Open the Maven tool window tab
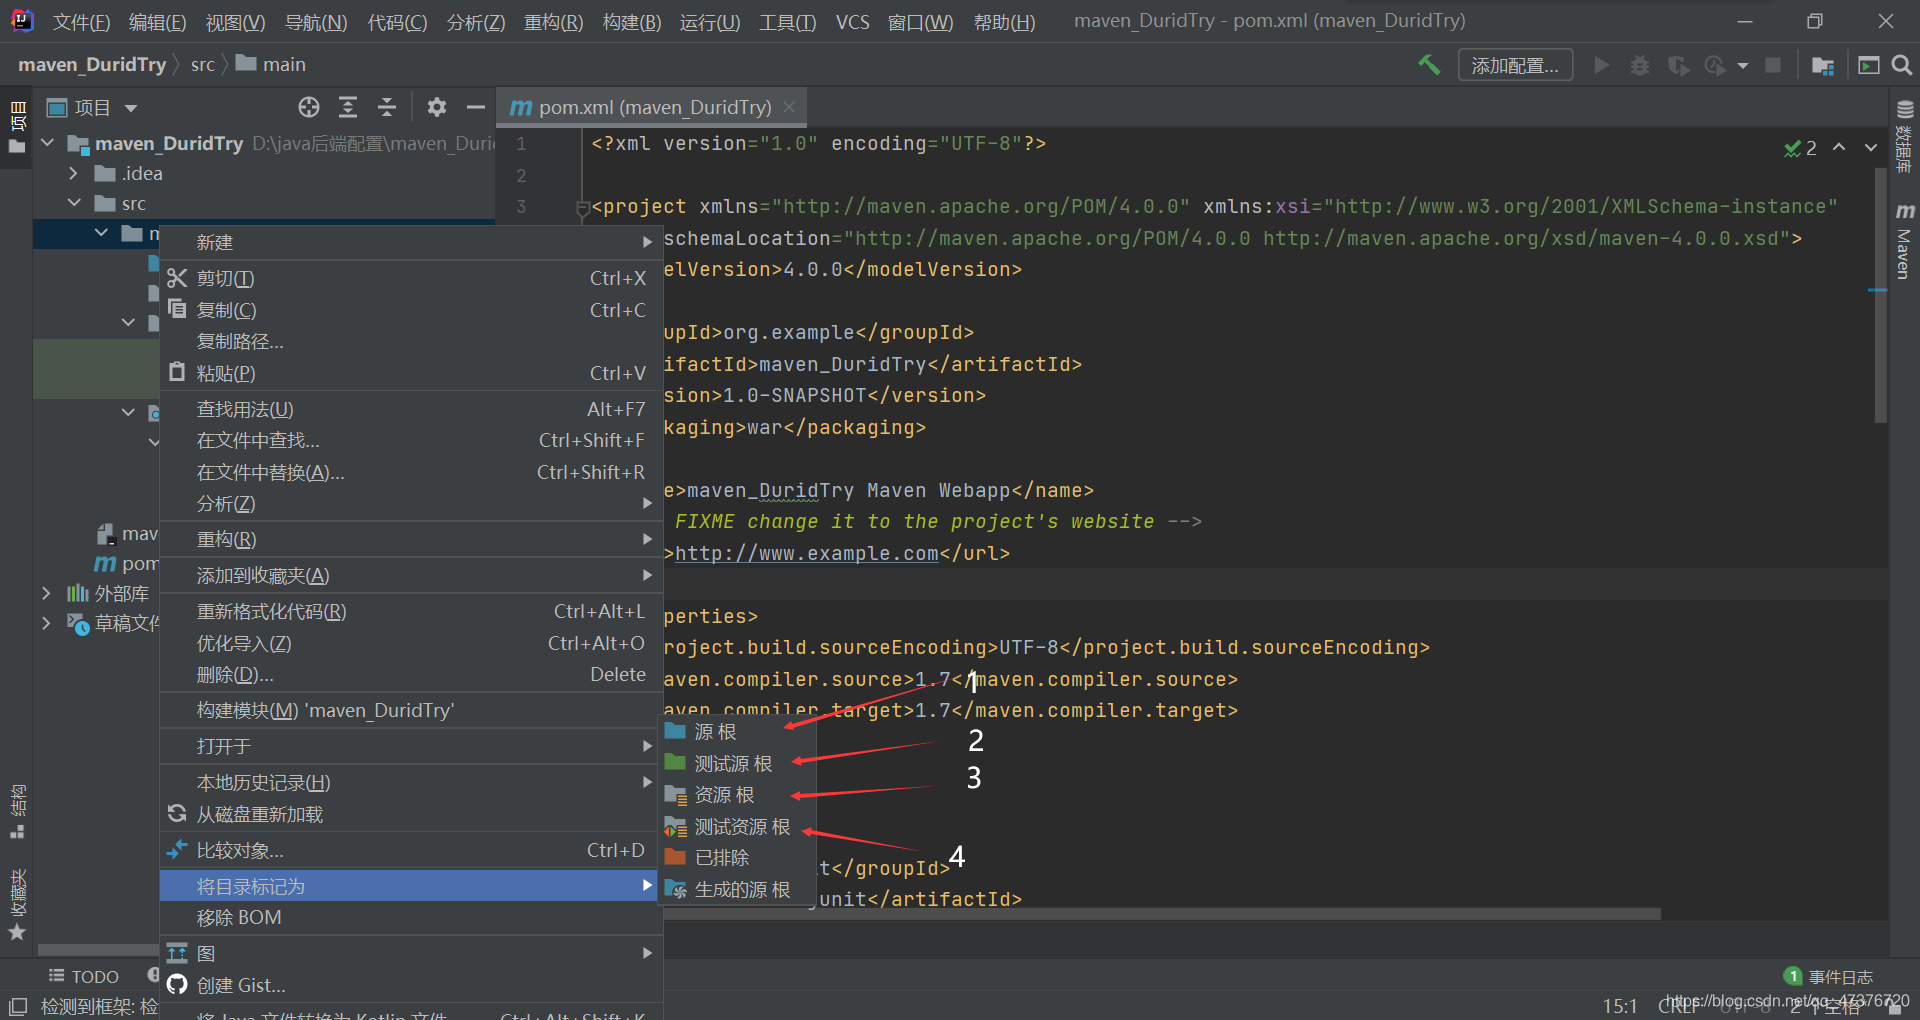Image resolution: width=1920 pixels, height=1020 pixels. click(1904, 241)
